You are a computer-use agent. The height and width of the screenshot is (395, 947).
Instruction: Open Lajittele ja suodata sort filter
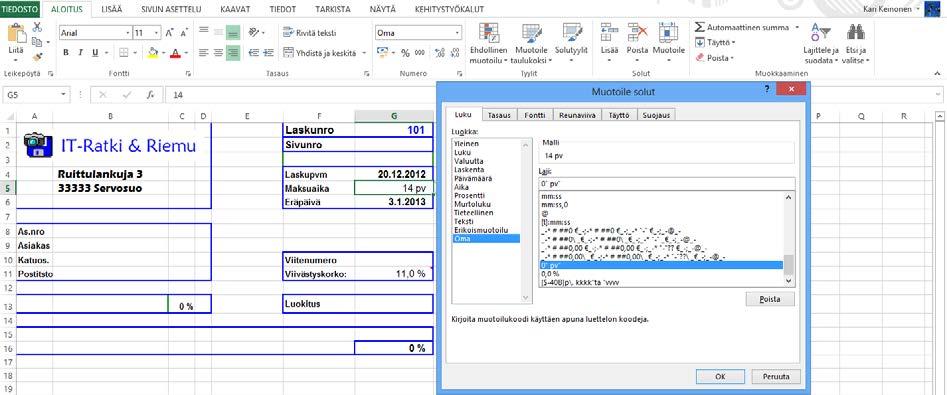pyautogui.click(x=821, y=43)
